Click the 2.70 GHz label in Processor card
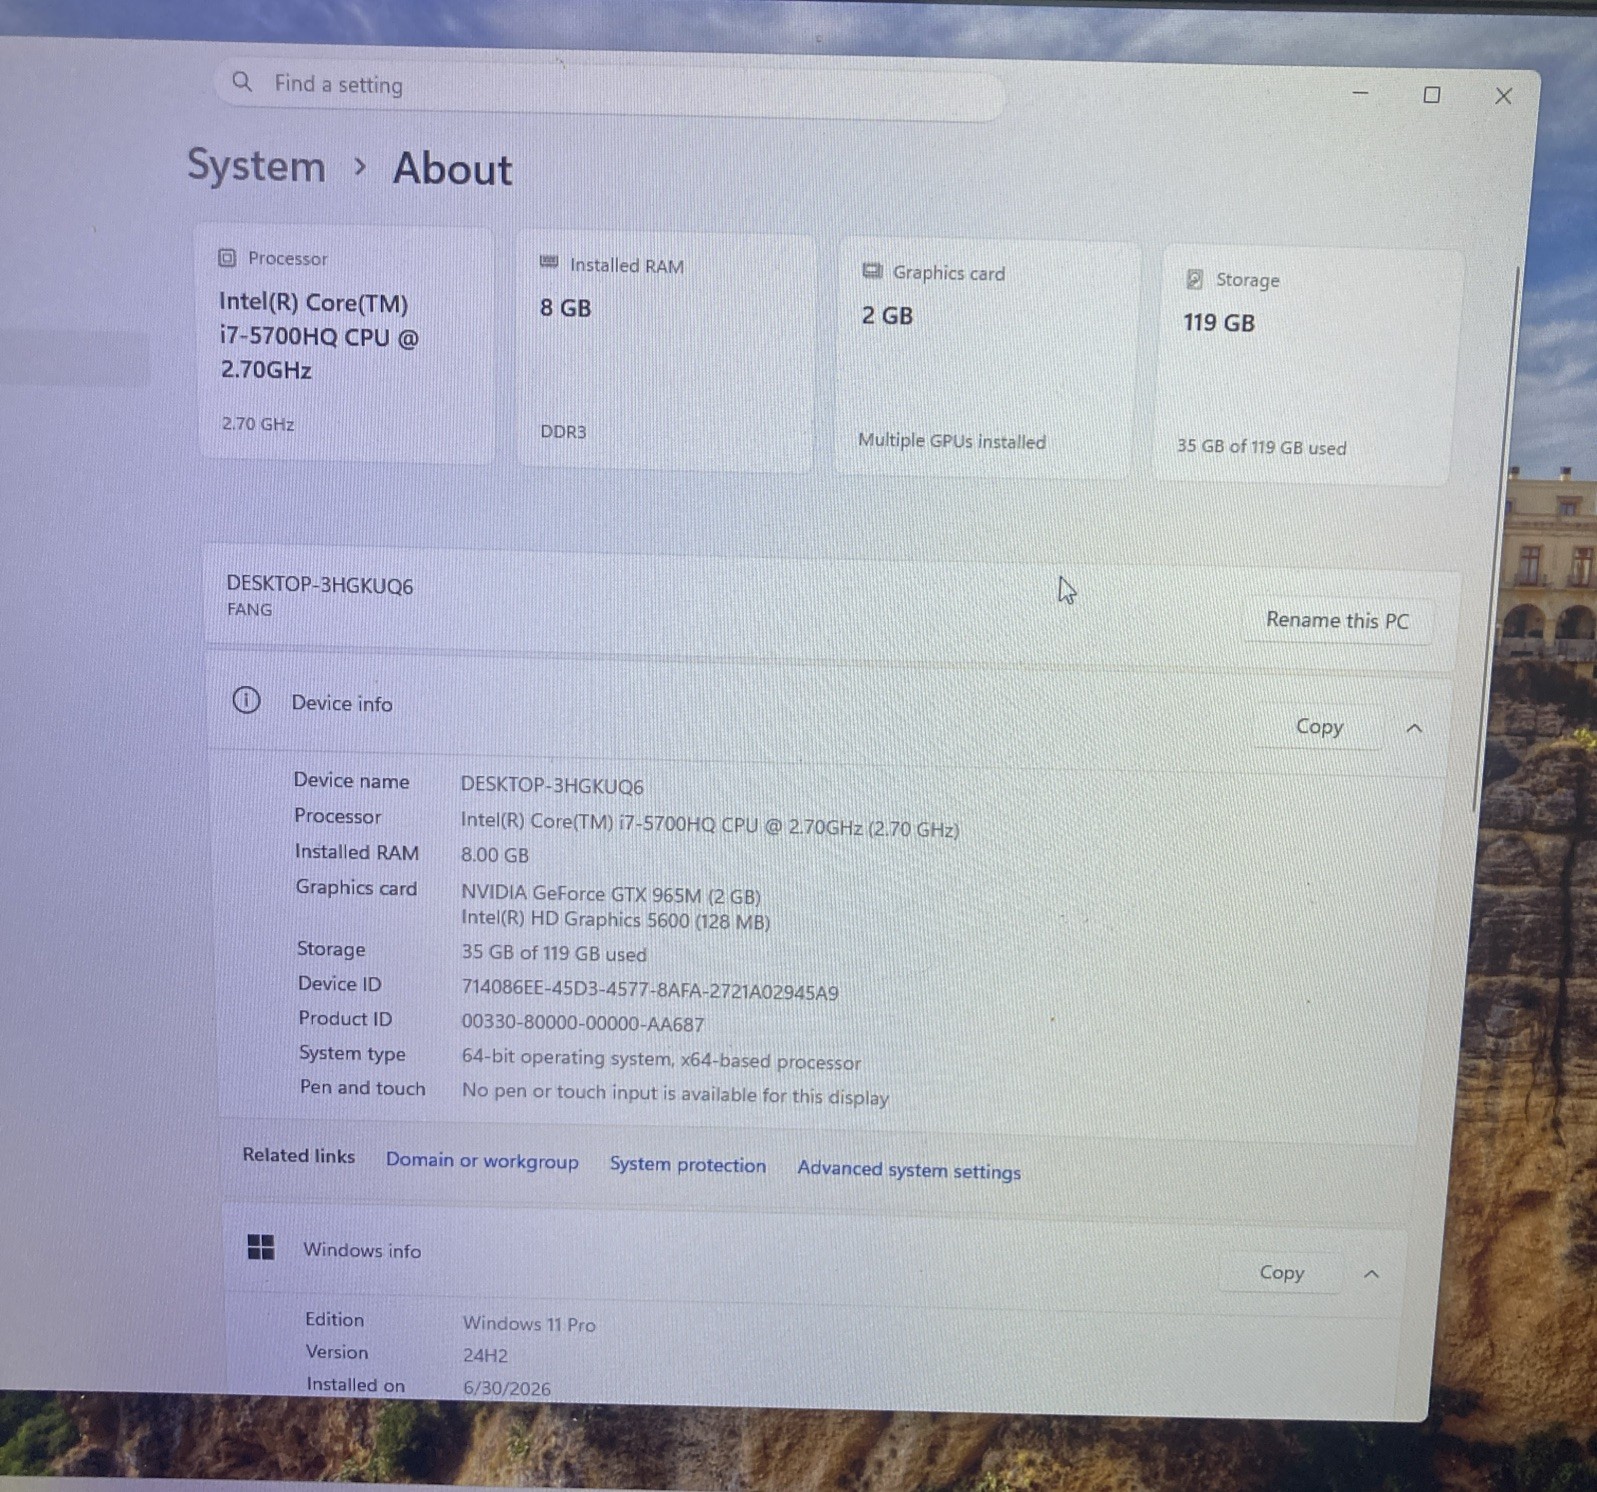This screenshot has width=1597, height=1492. click(x=258, y=424)
